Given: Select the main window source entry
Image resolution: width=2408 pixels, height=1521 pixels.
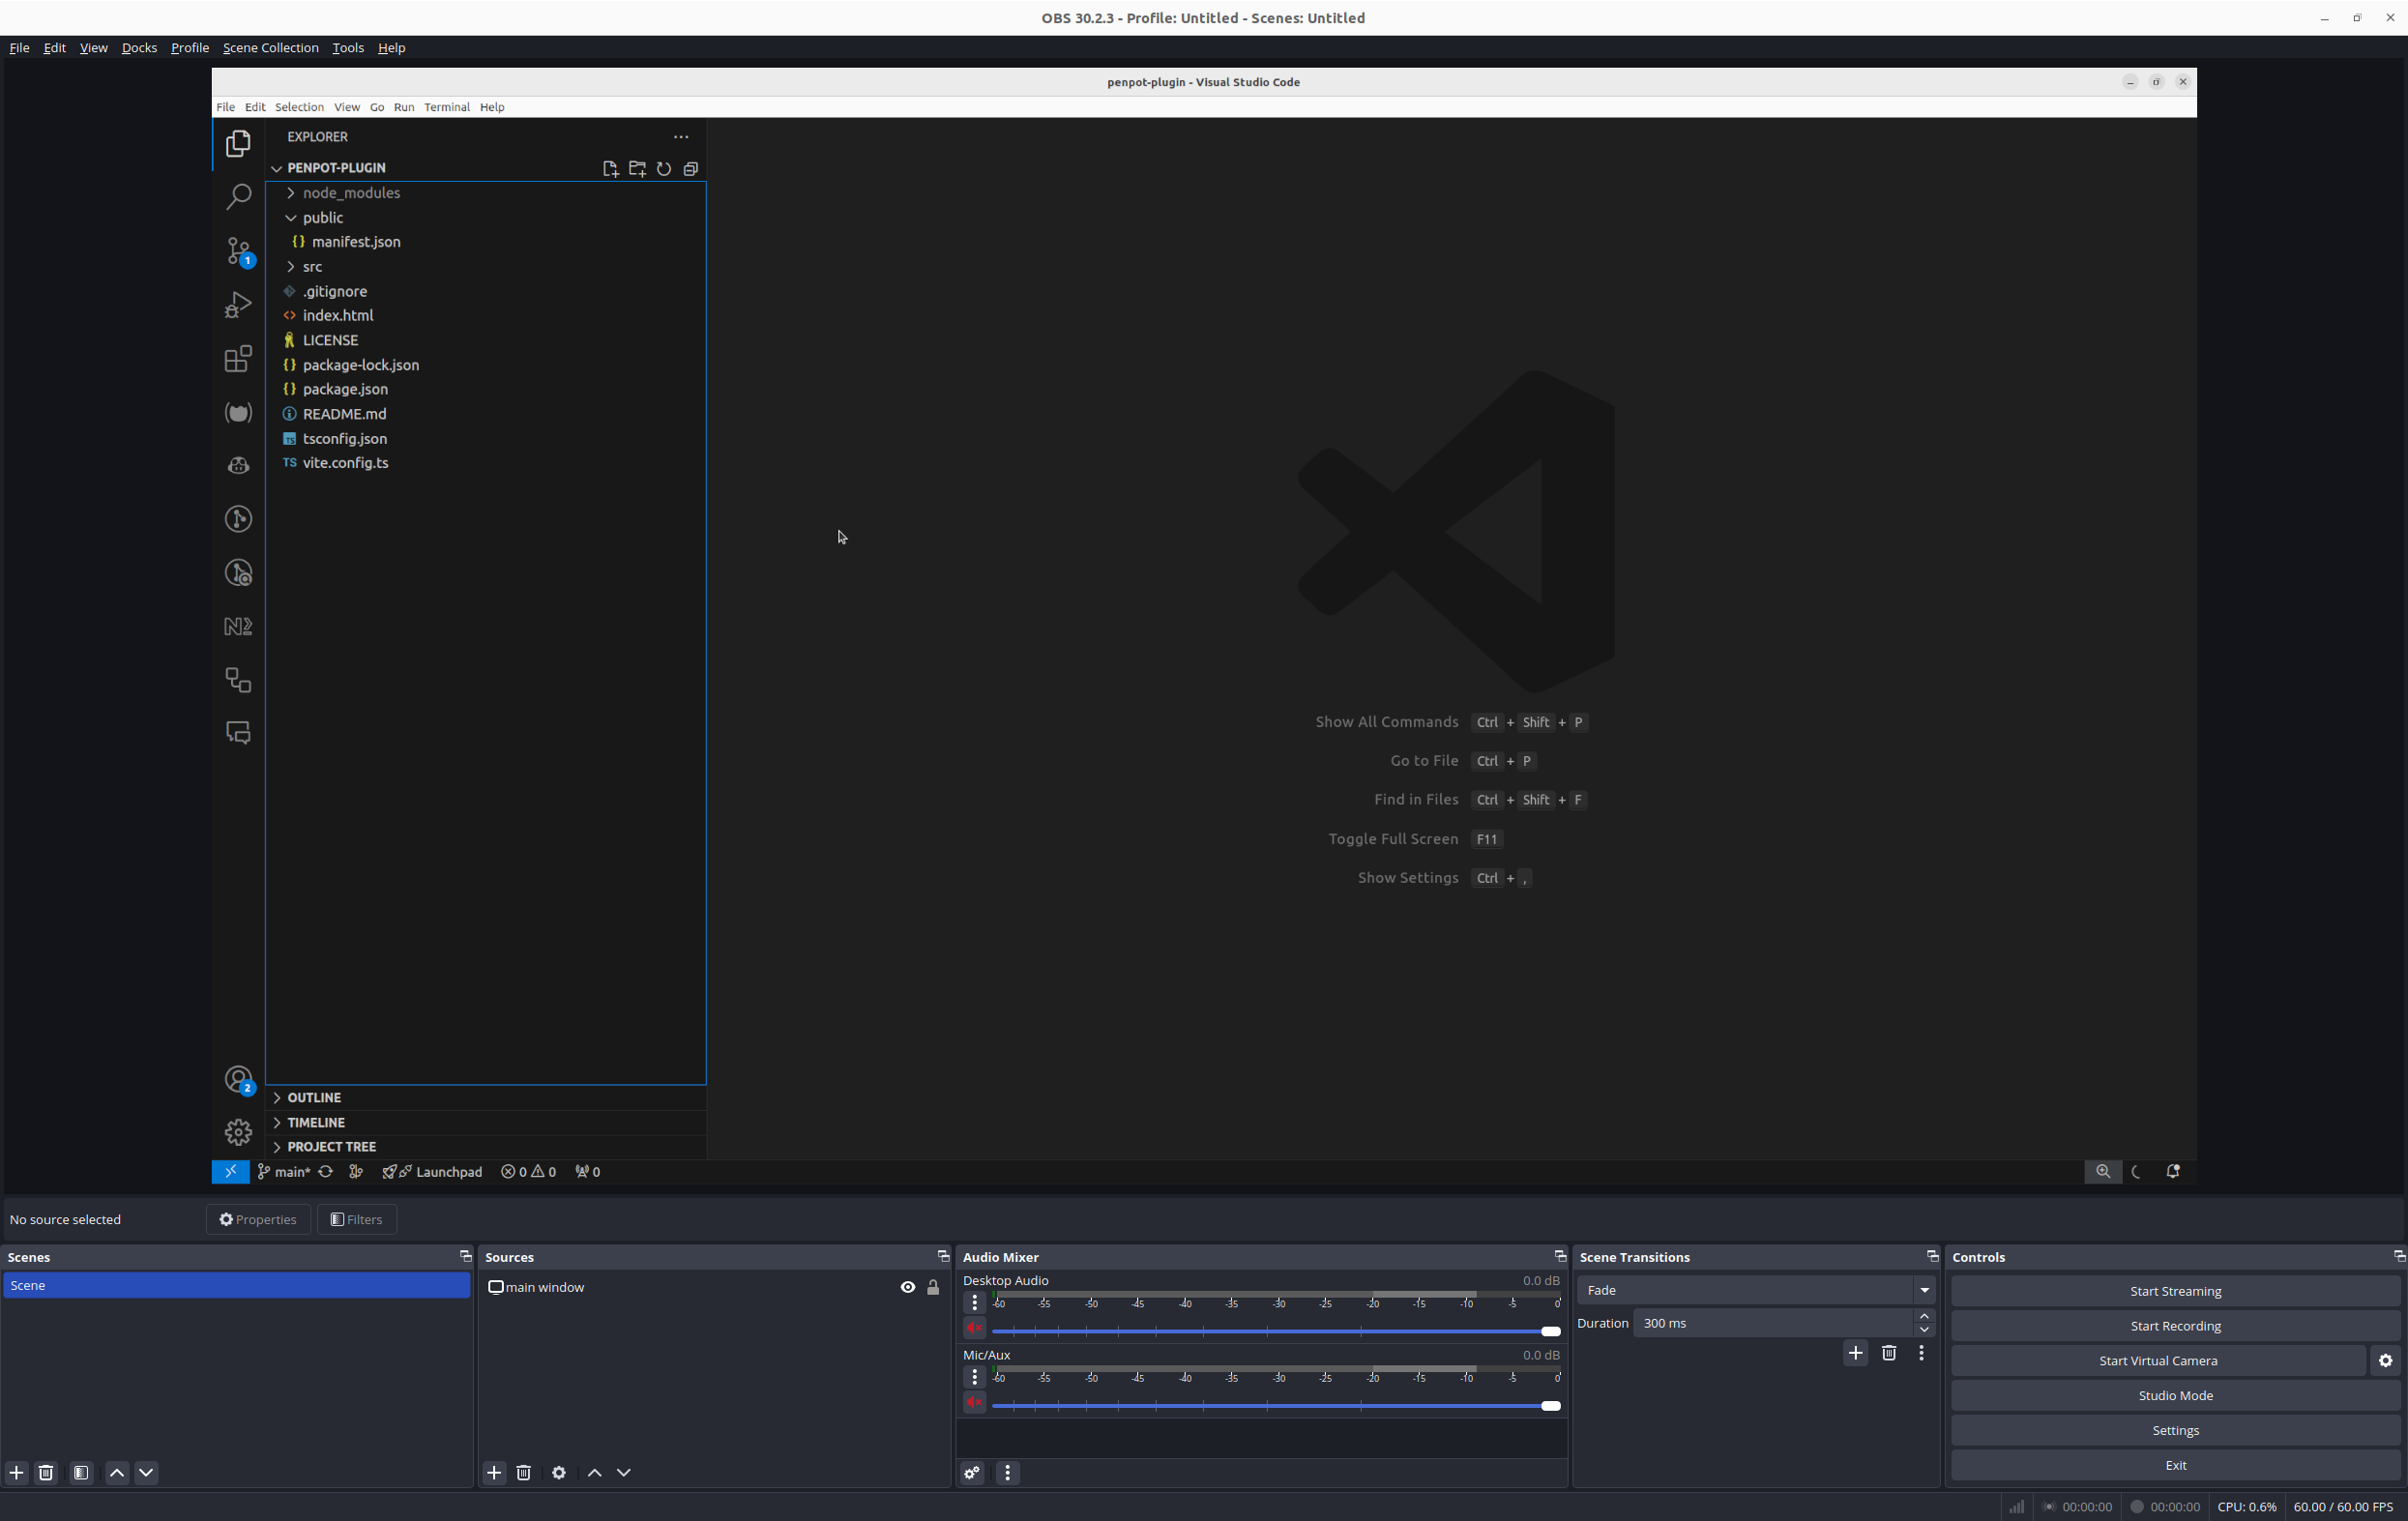Looking at the screenshot, I should [545, 1287].
